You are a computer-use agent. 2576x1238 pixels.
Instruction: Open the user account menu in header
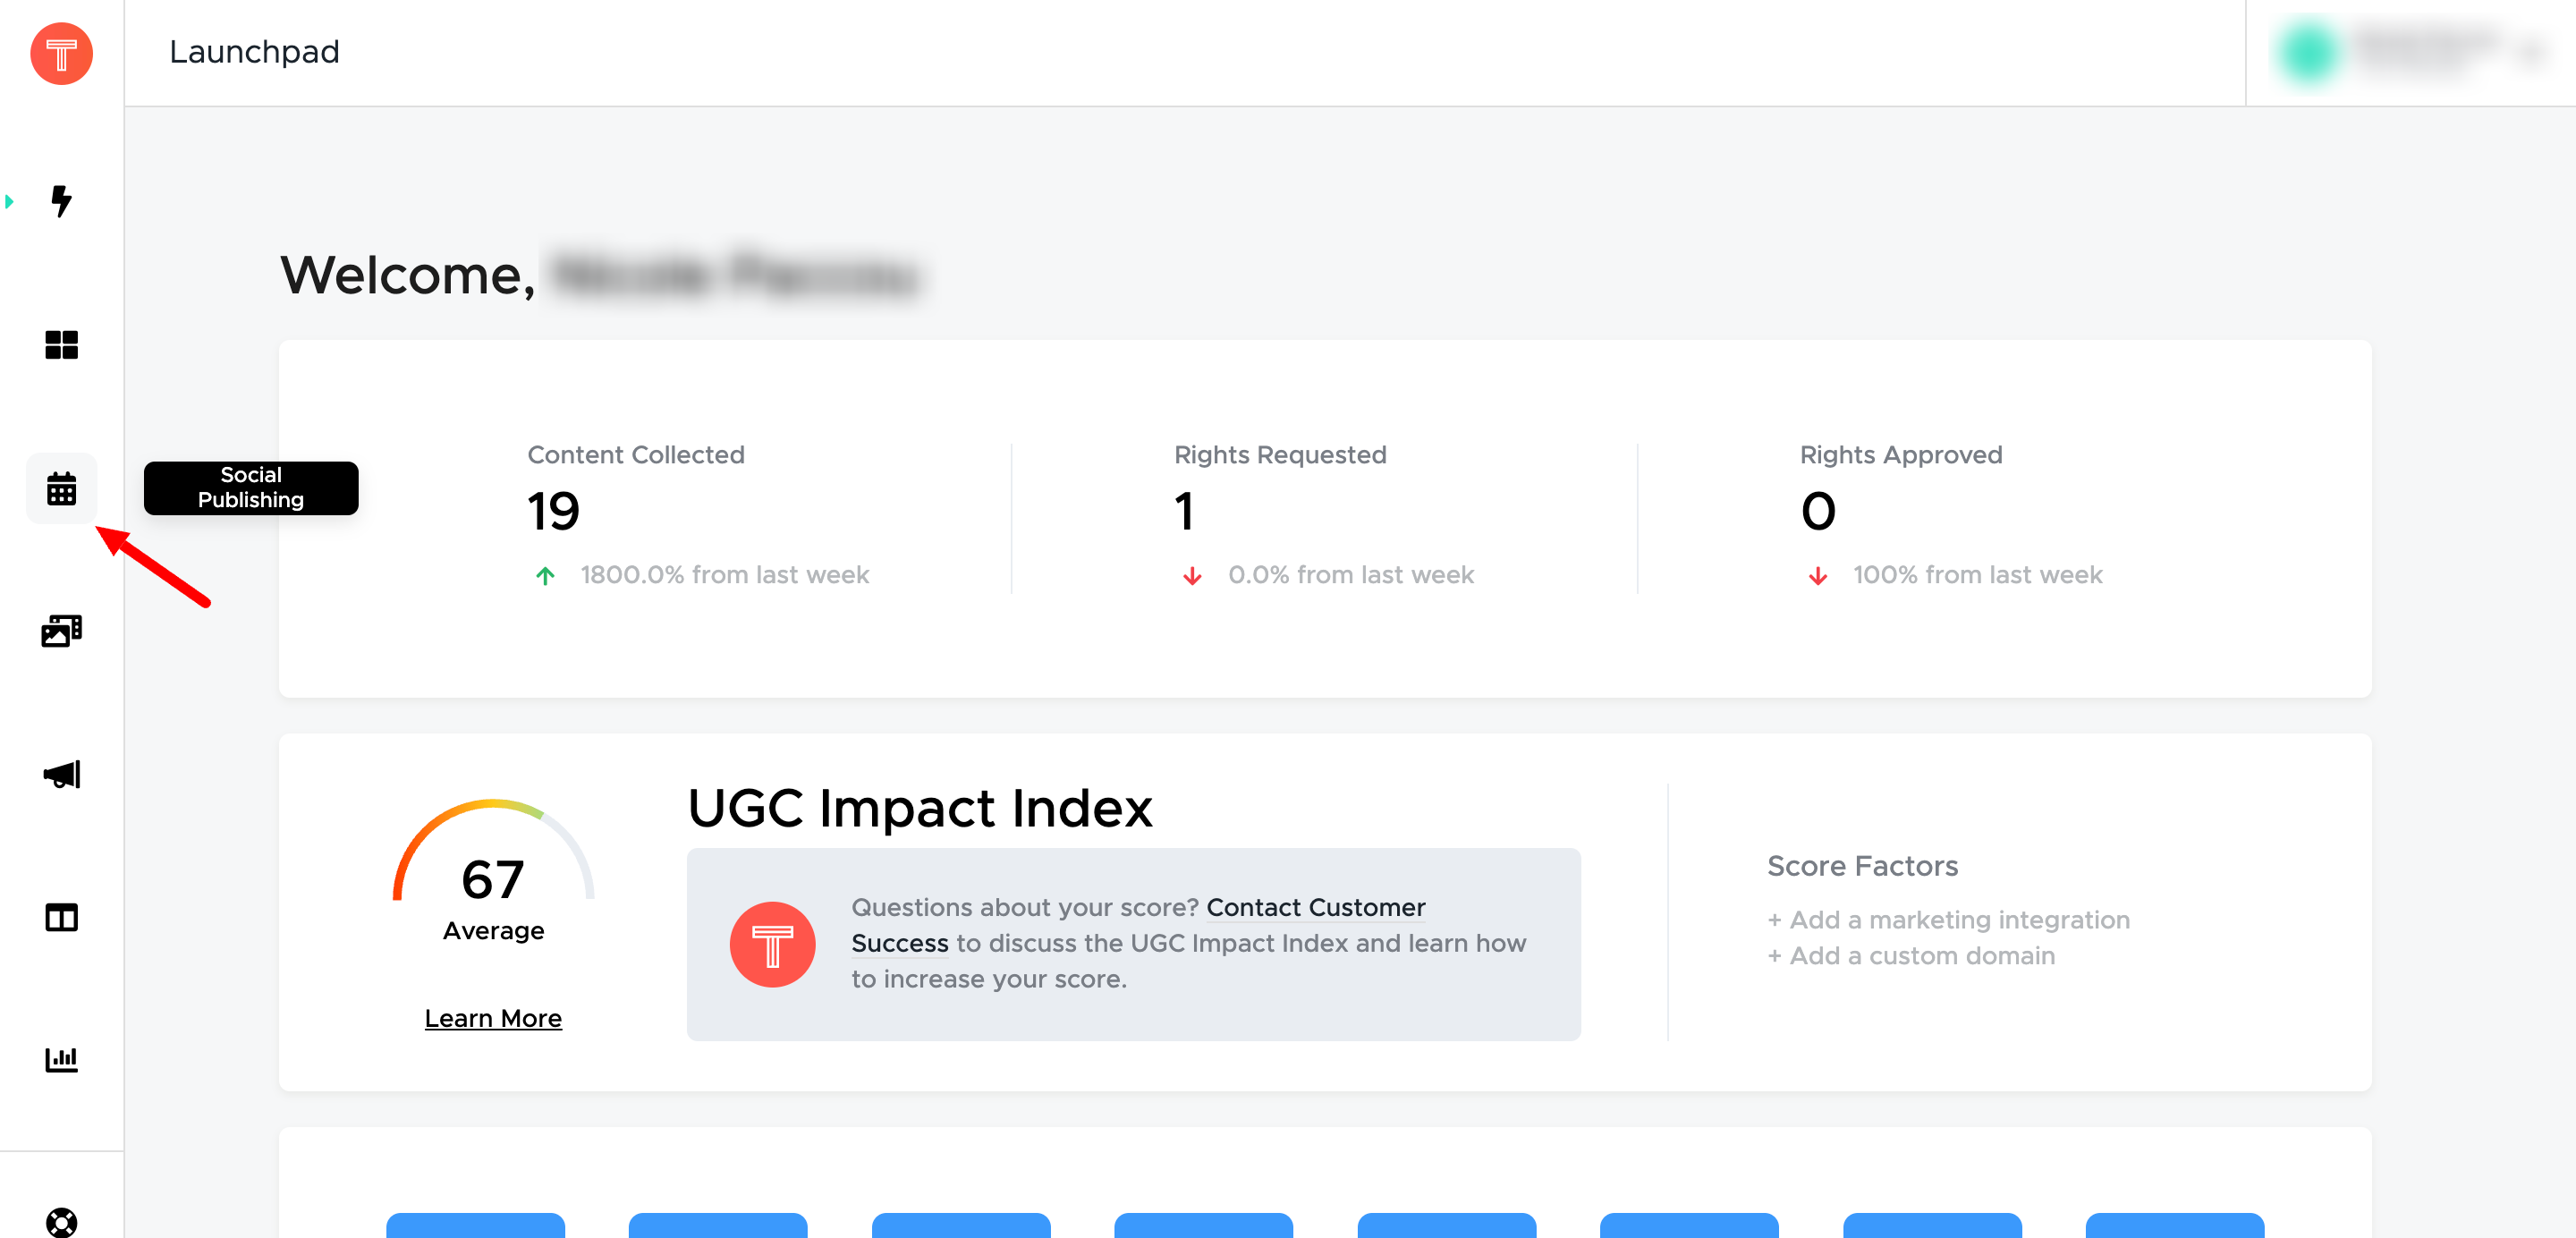(x=2410, y=53)
